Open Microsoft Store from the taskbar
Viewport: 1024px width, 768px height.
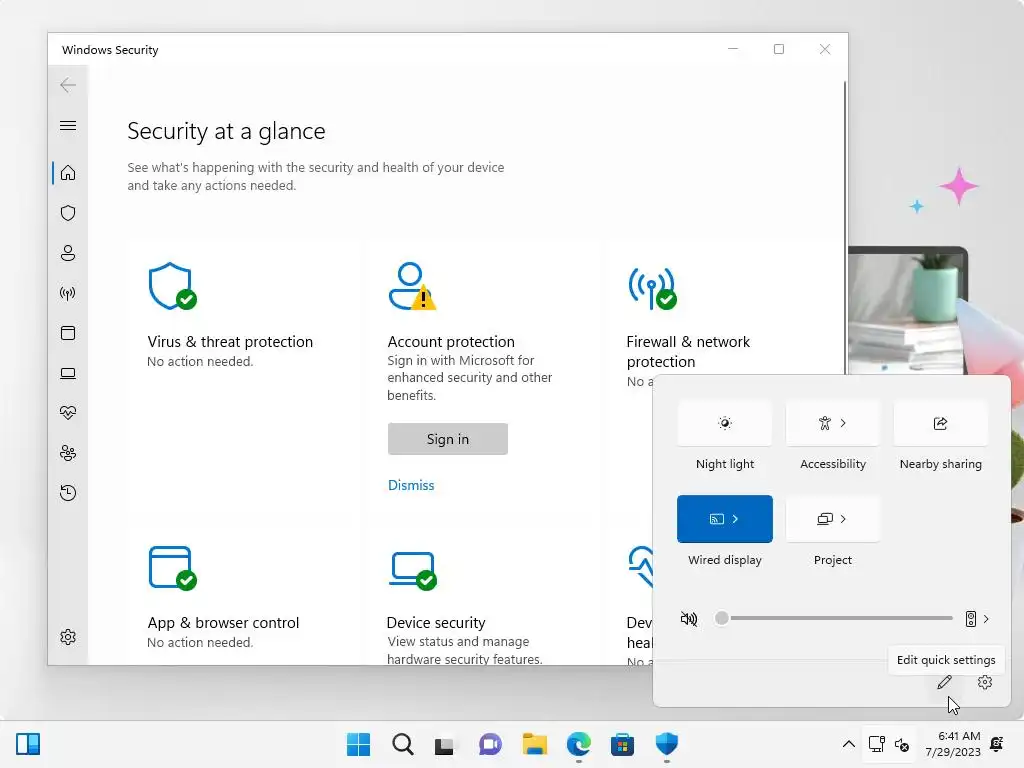point(622,744)
